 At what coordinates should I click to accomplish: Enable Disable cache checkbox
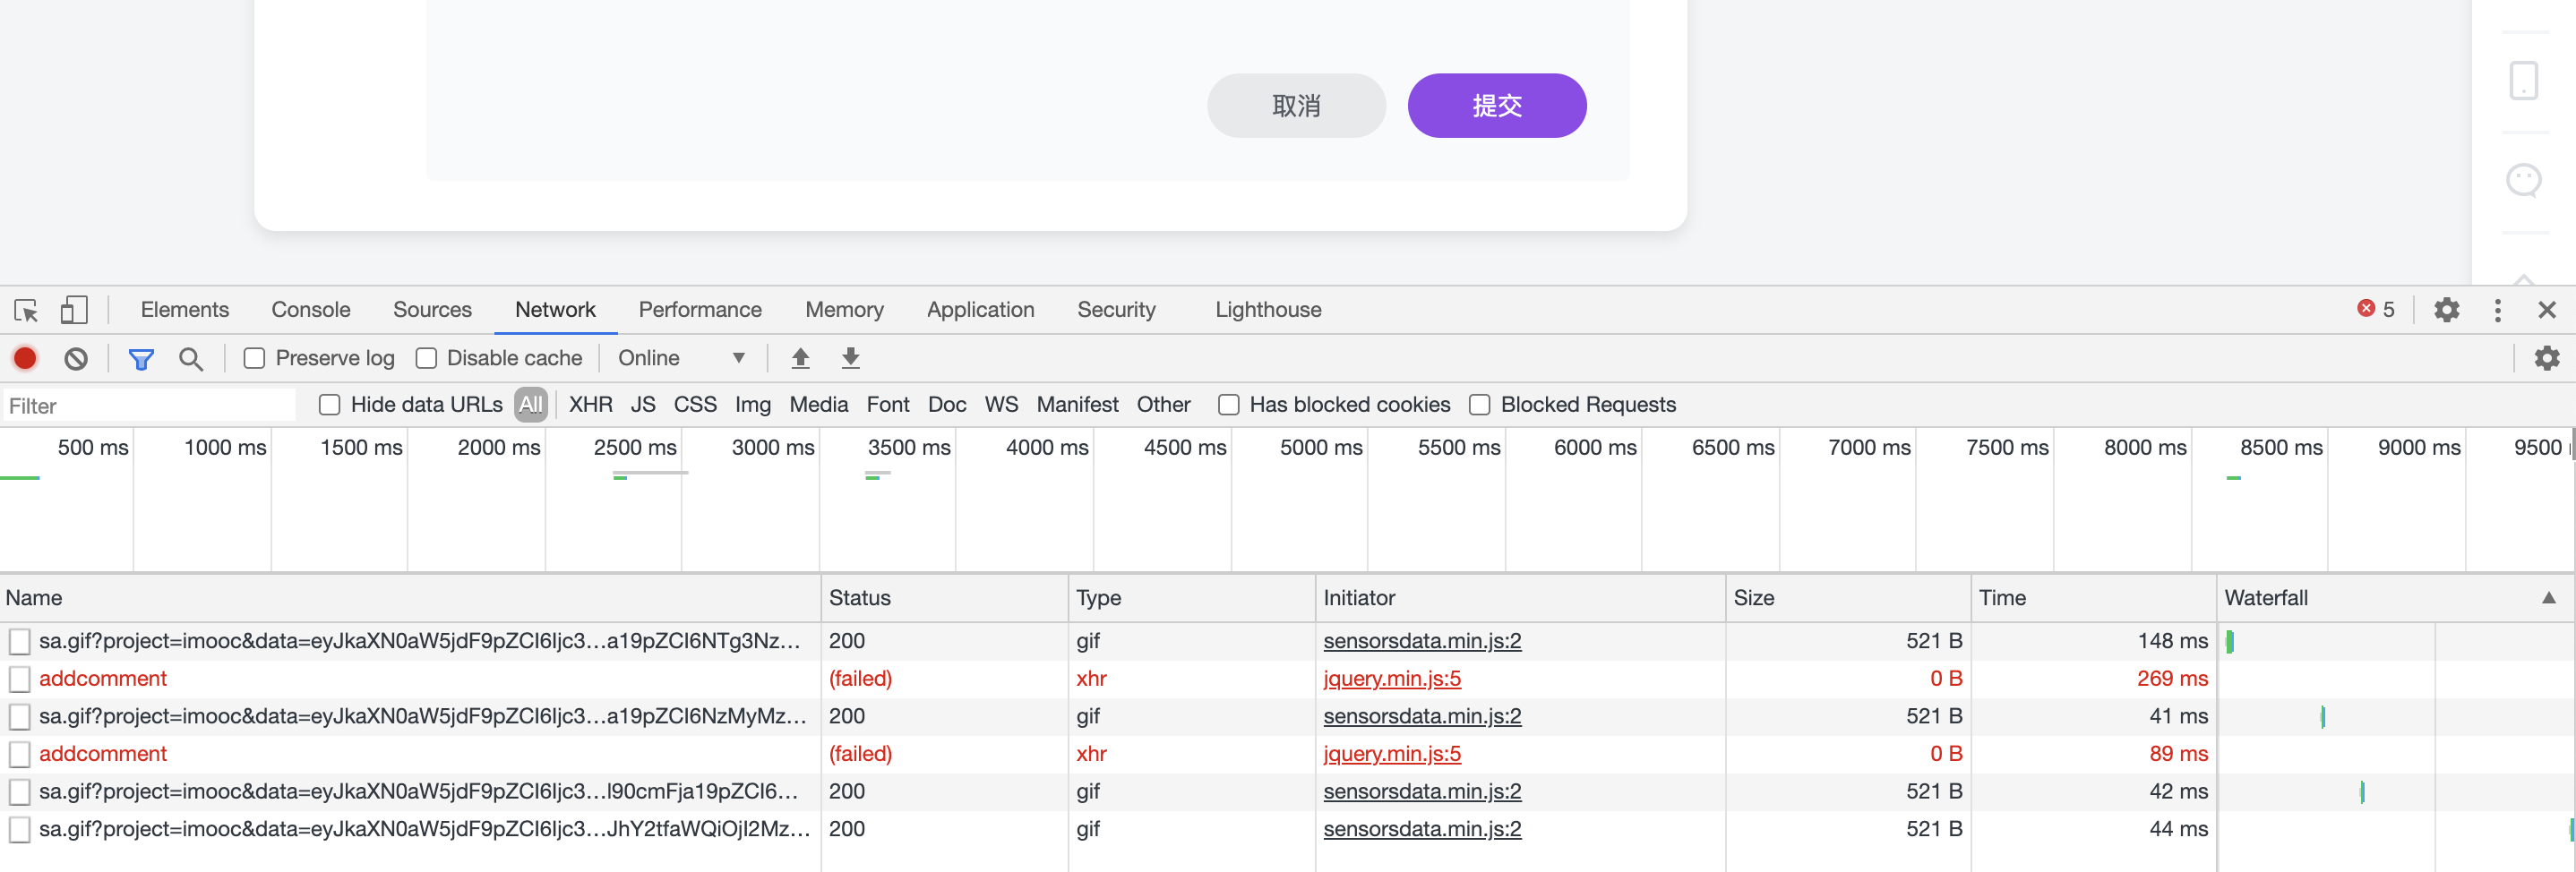pyautogui.click(x=426, y=358)
